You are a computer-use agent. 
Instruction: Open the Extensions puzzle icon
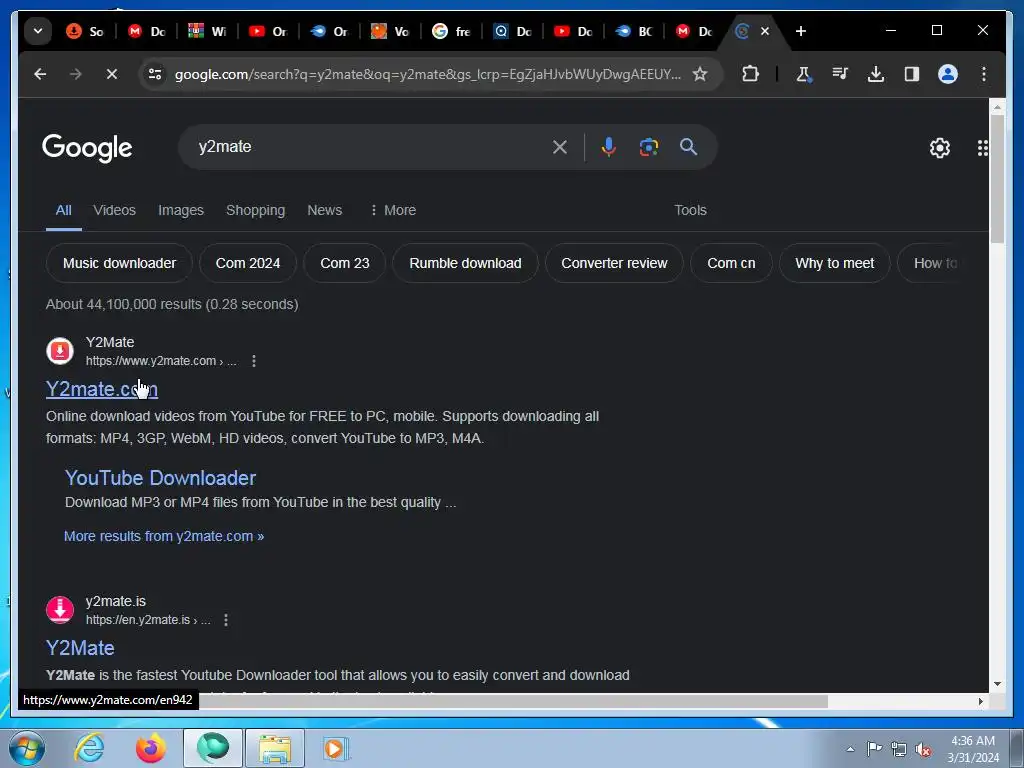750,74
